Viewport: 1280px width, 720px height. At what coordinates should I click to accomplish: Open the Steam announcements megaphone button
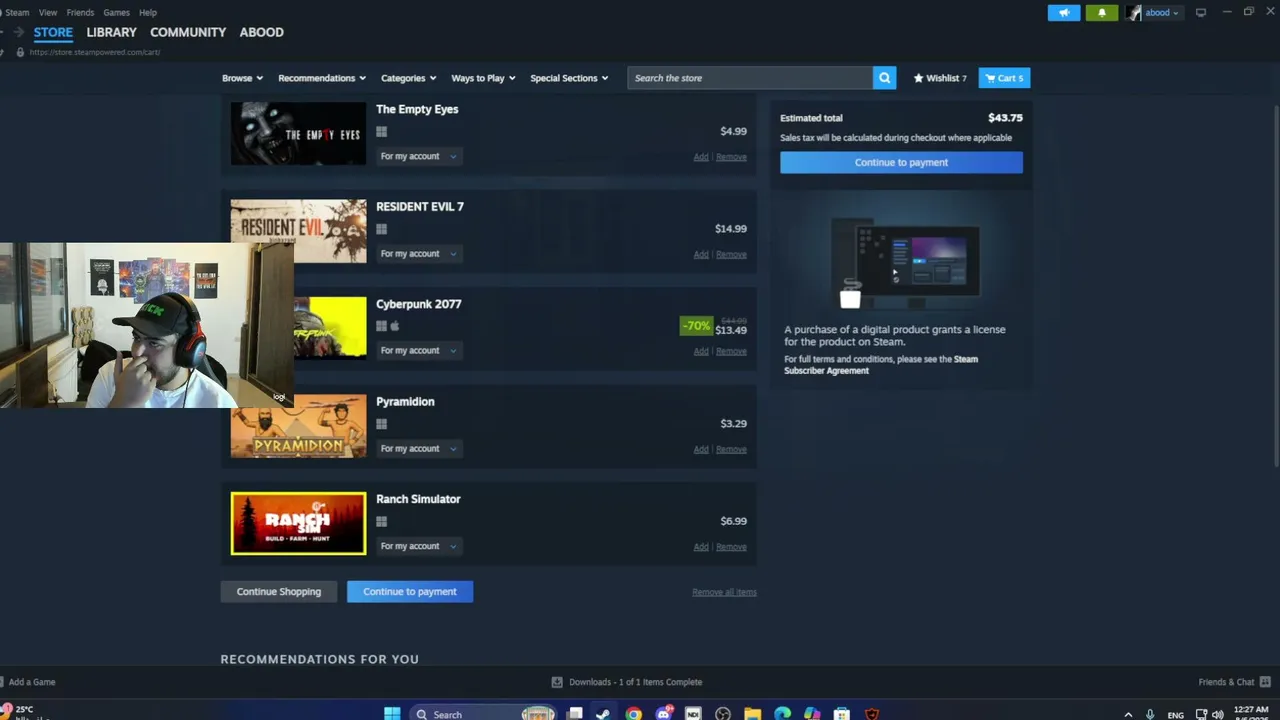[x=1064, y=13]
